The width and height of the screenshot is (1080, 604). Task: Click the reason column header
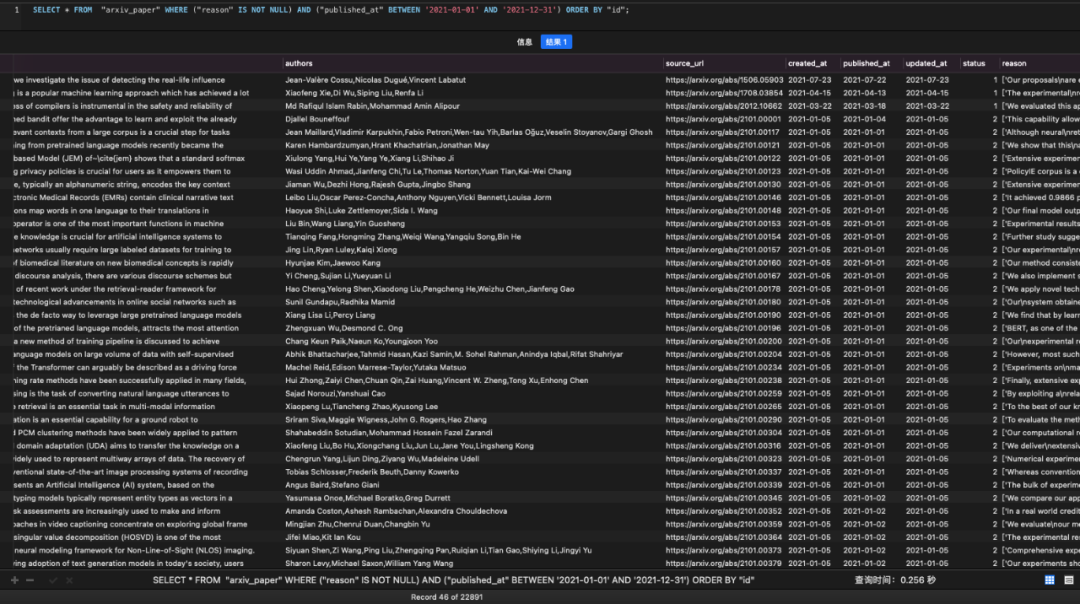click(1013, 63)
